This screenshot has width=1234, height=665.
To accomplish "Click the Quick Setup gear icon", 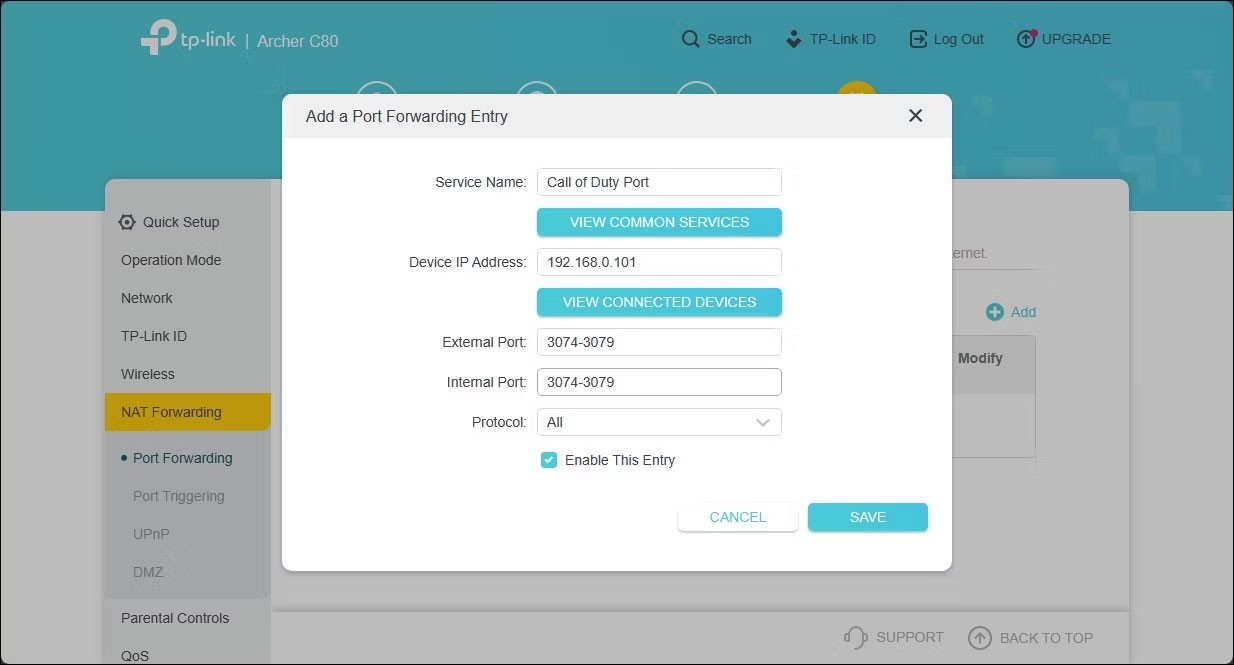I will [x=127, y=222].
